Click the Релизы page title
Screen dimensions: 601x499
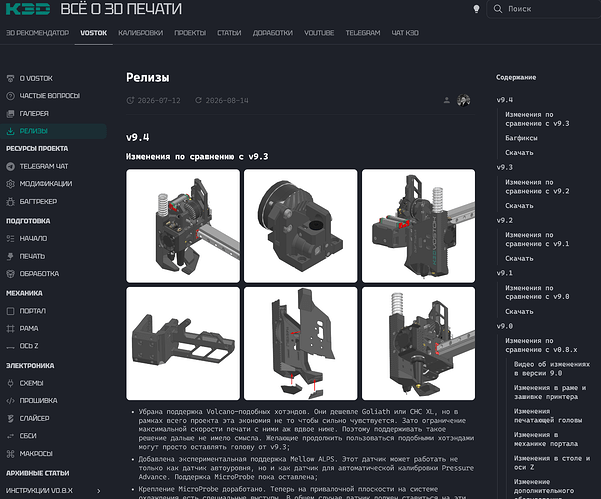[x=148, y=78]
